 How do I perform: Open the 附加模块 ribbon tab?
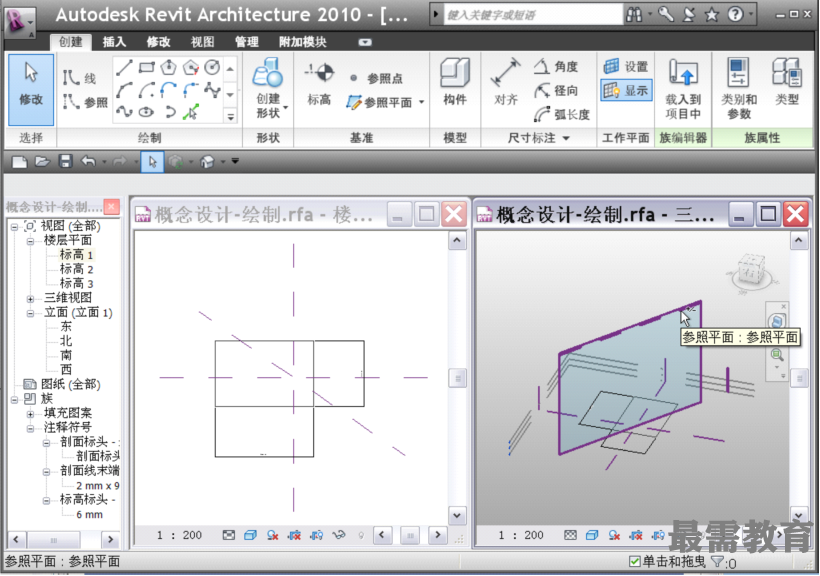(x=303, y=42)
